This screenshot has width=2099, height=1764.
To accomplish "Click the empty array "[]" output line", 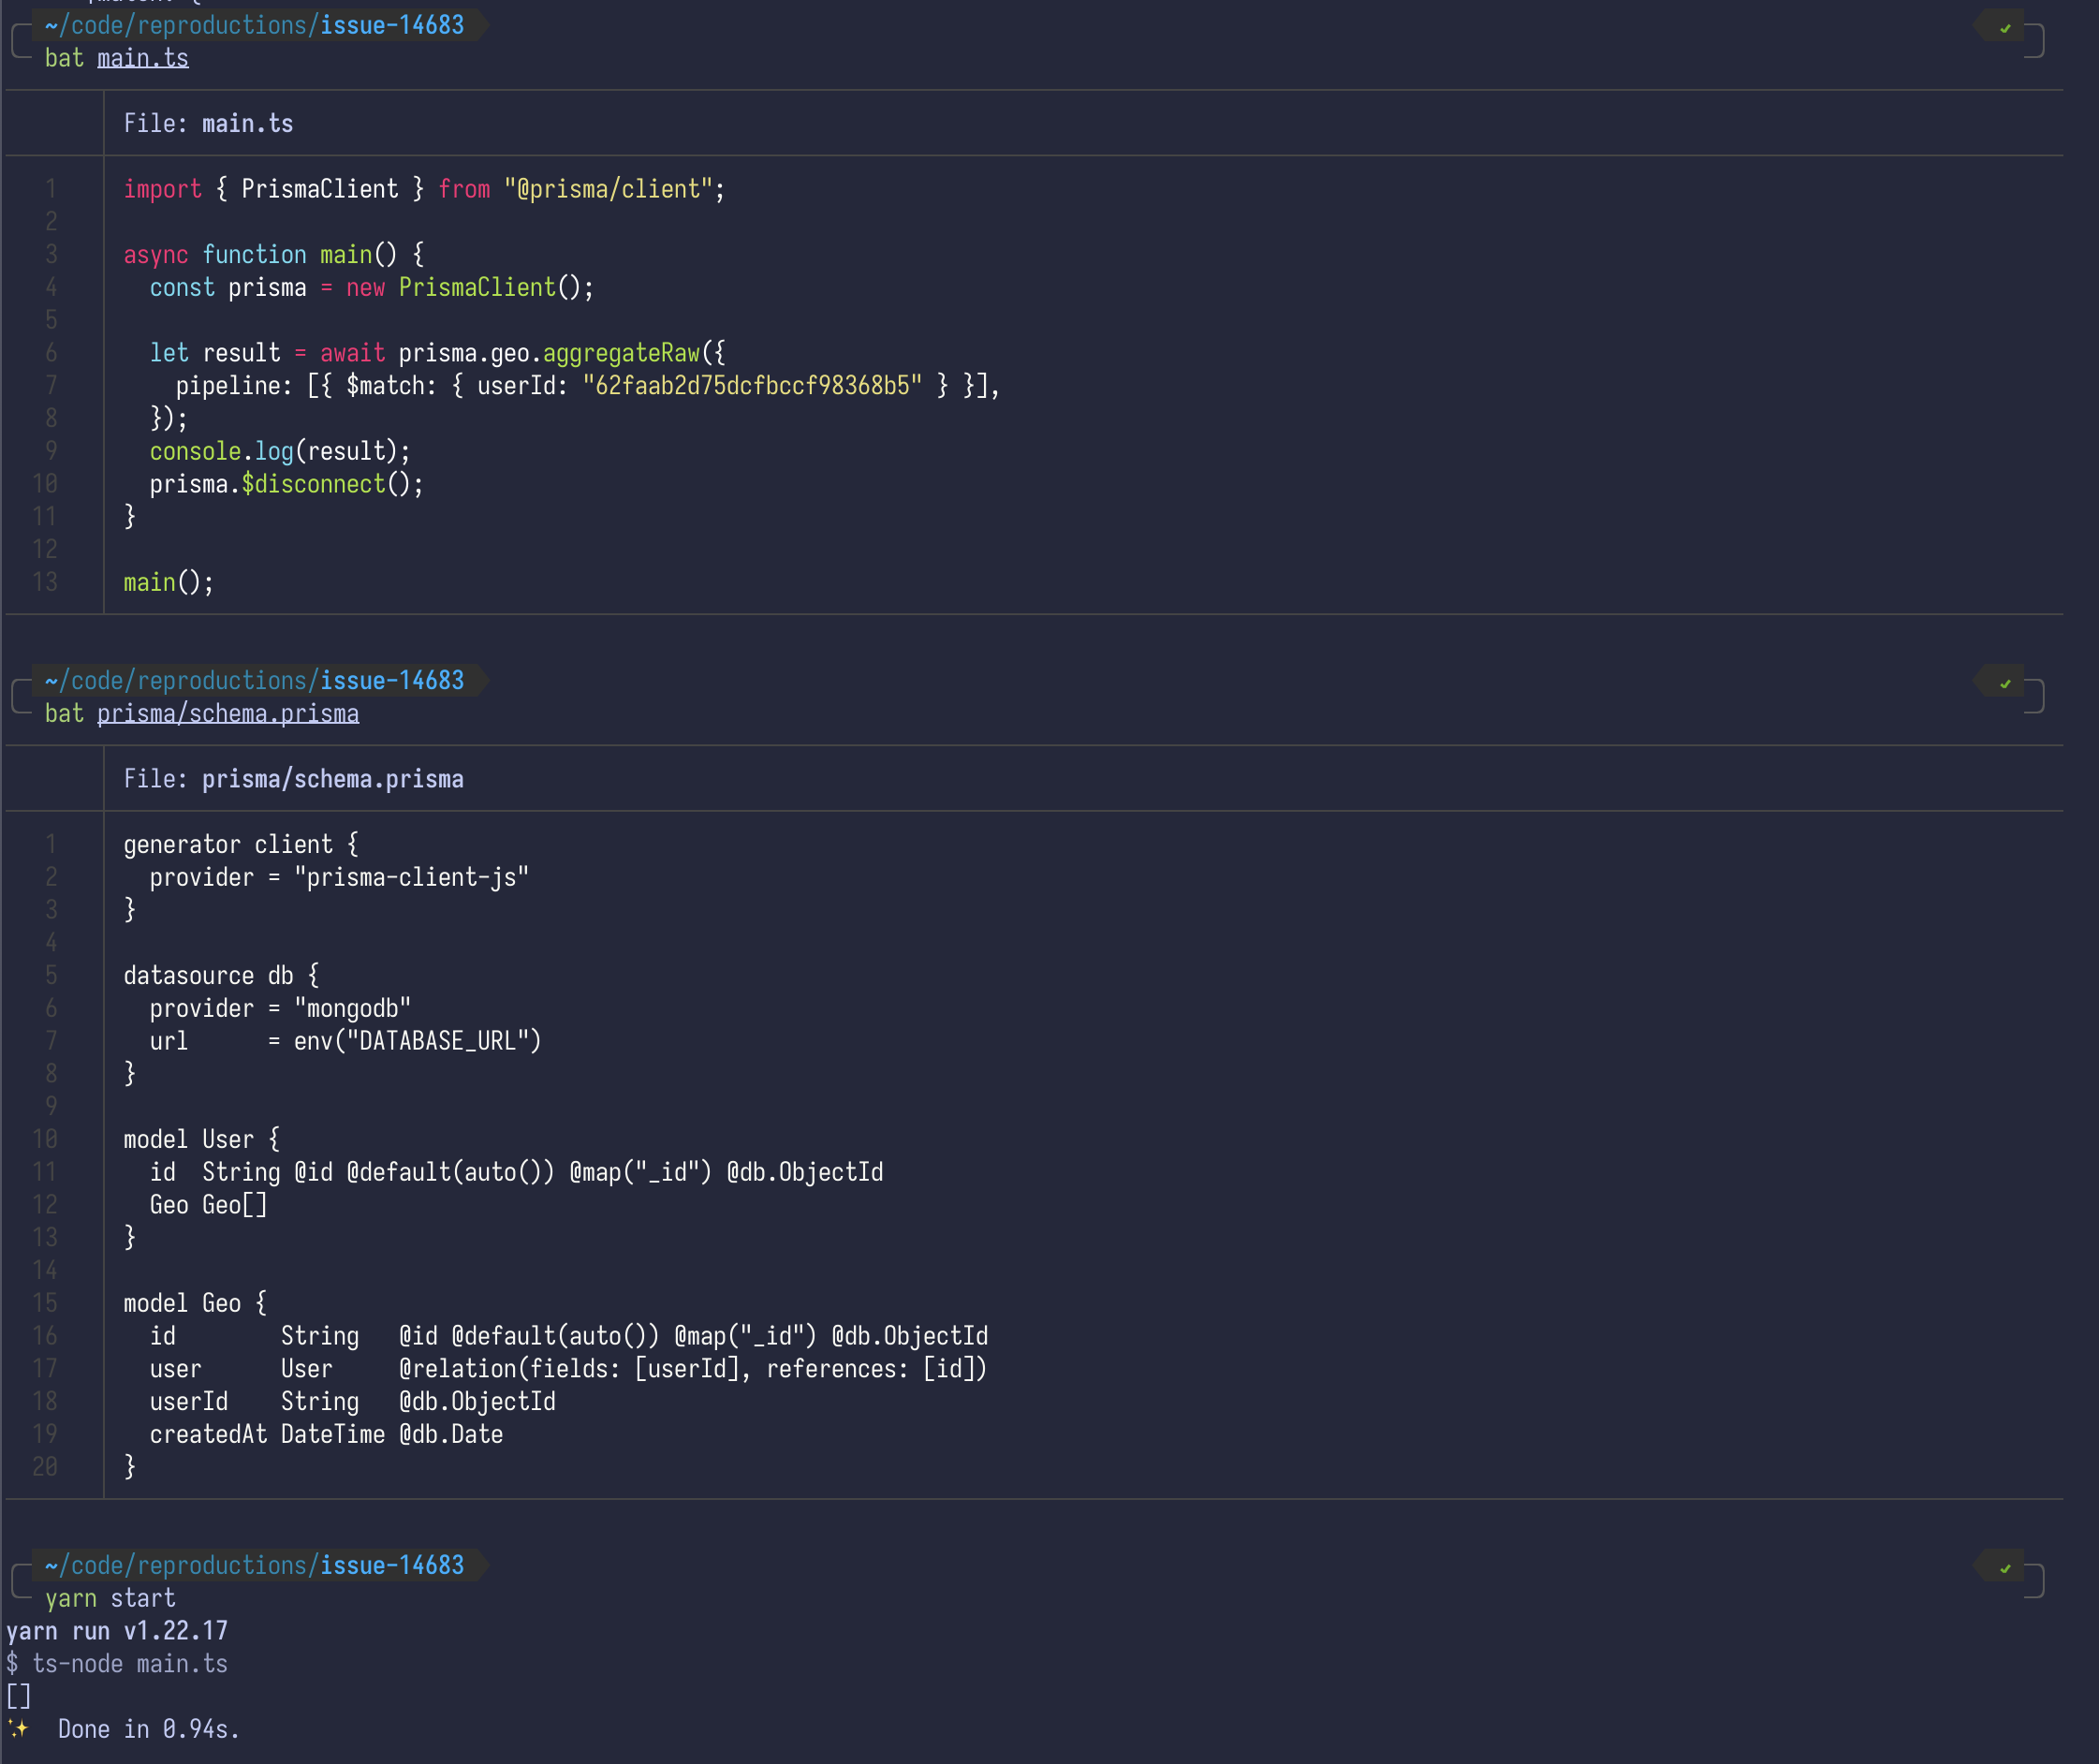I will point(17,1695).
